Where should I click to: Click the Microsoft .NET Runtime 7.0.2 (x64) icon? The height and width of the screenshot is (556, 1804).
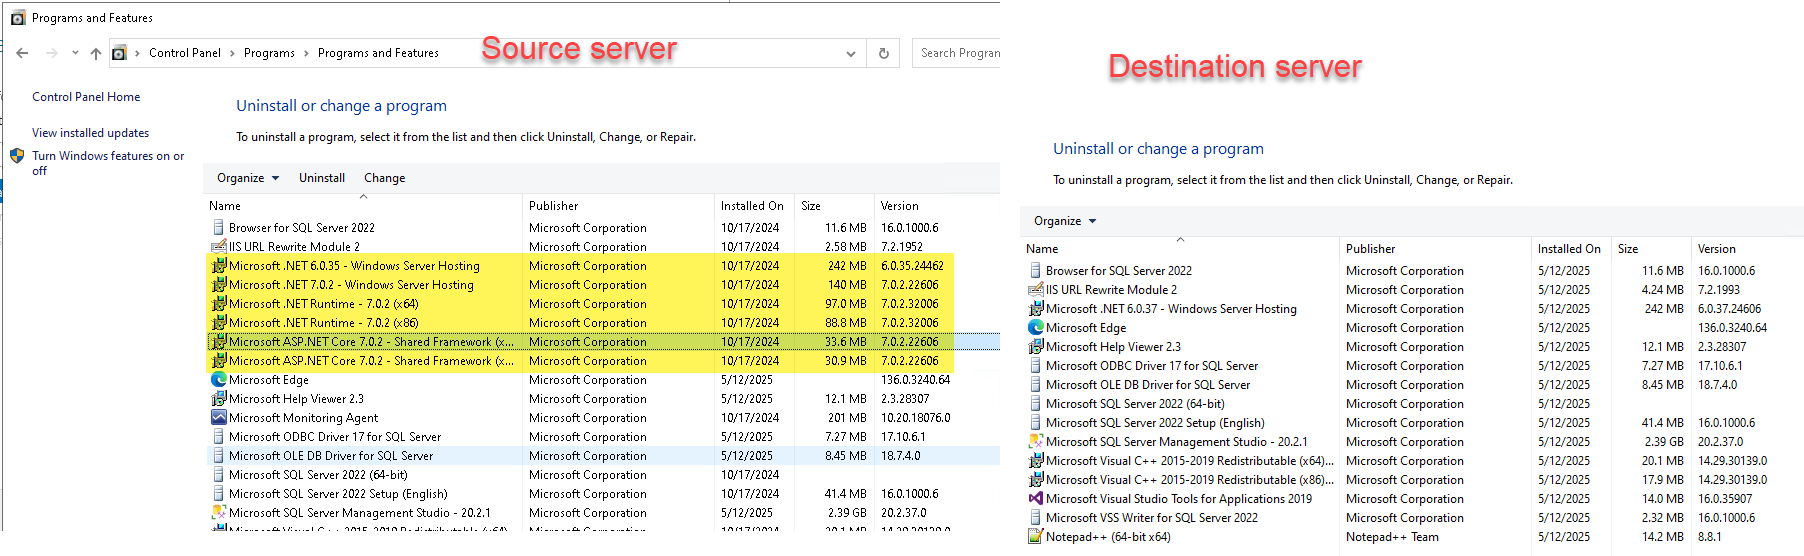219,304
